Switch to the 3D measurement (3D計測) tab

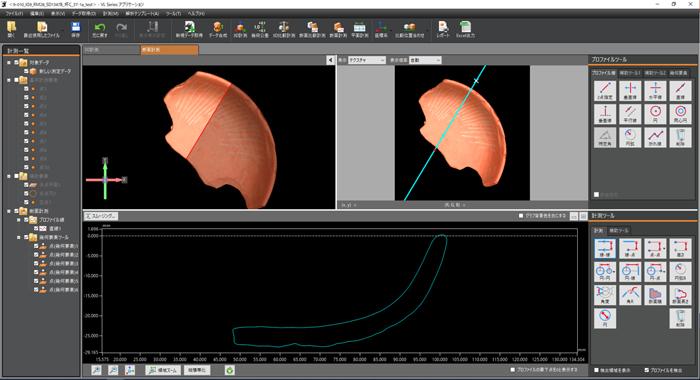pyautogui.click(x=111, y=50)
